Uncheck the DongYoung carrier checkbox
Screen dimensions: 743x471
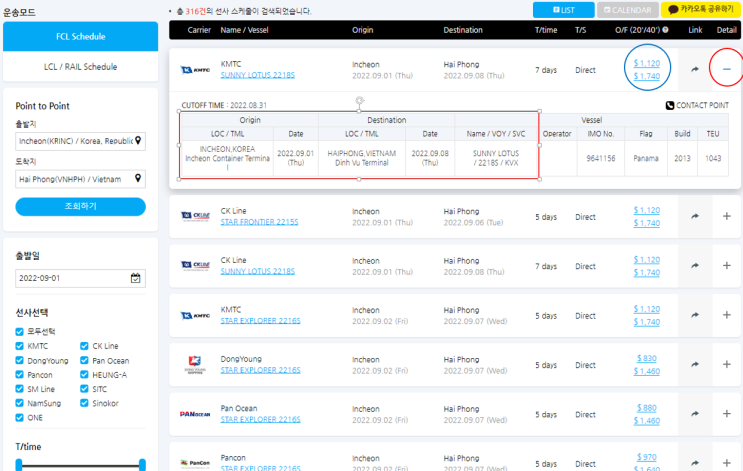[19, 360]
